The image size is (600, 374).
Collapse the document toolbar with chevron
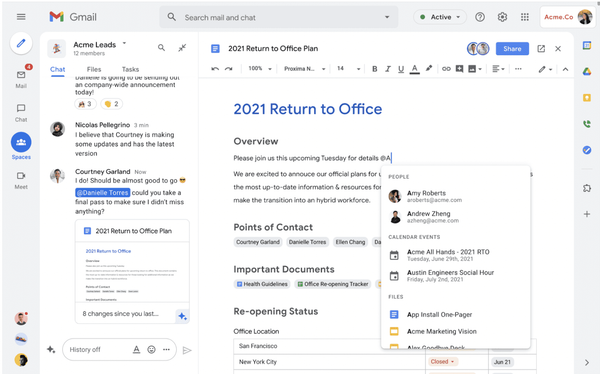point(565,69)
